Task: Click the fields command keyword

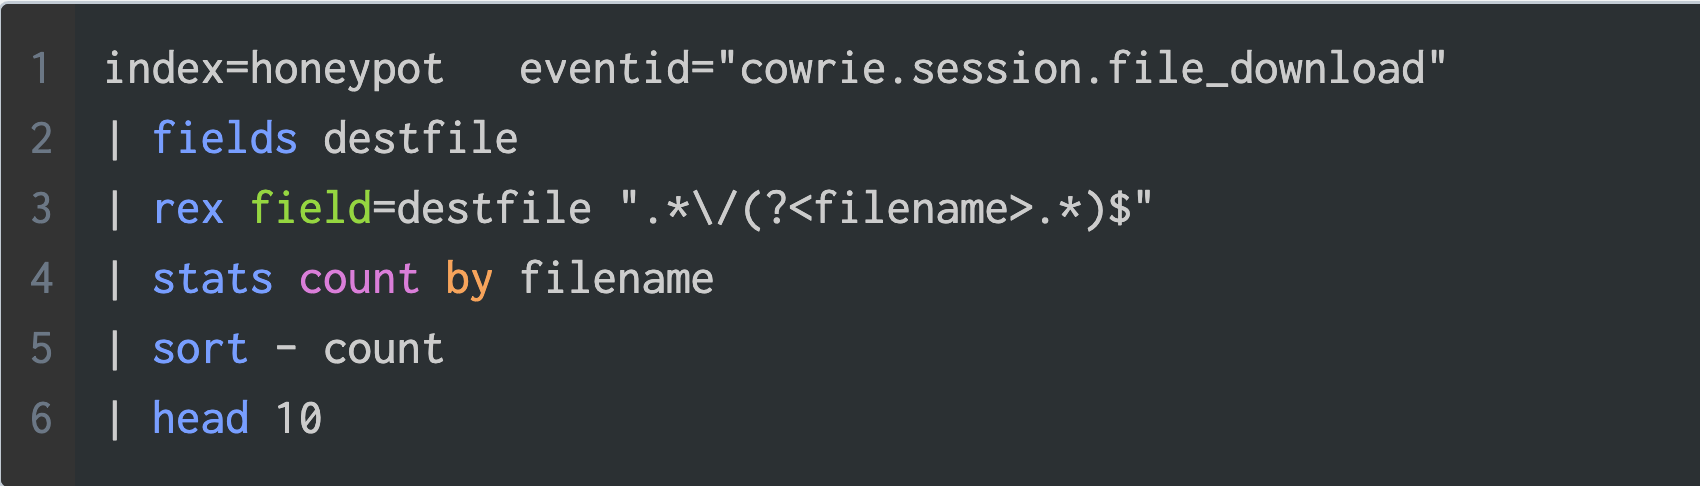Action: pyautogui.click(x=224, y=139)
